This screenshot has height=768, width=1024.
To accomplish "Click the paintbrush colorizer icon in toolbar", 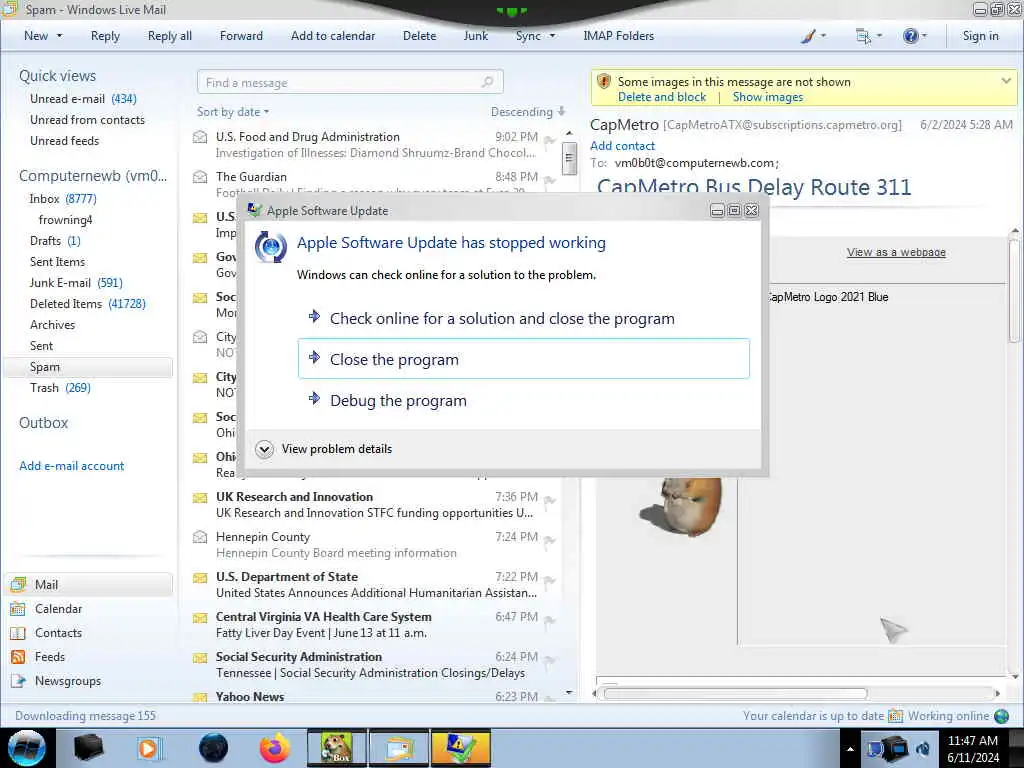I will [x=808, y=36].
